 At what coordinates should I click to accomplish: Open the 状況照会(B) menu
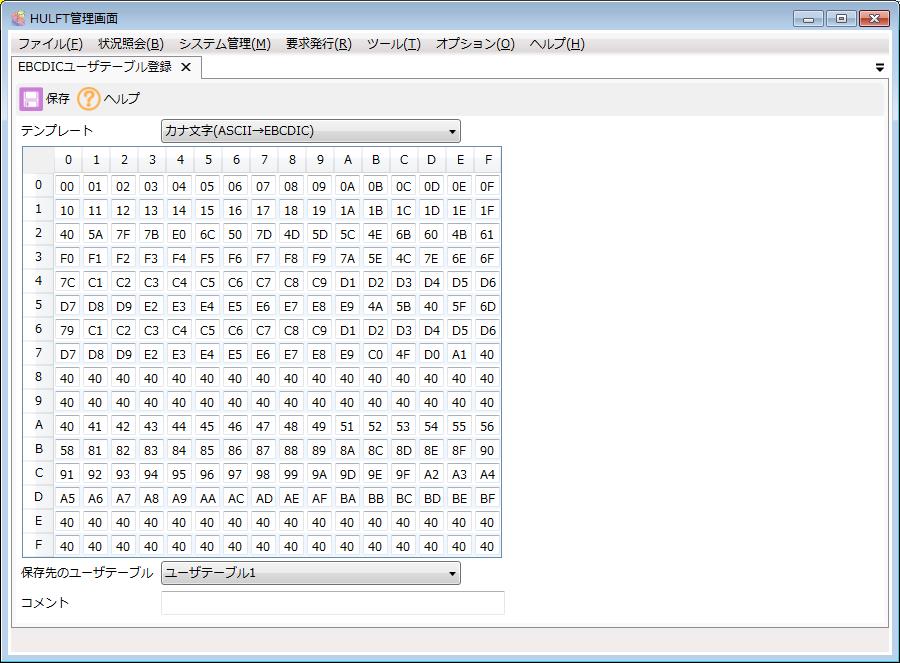click(x=131, y=44)
